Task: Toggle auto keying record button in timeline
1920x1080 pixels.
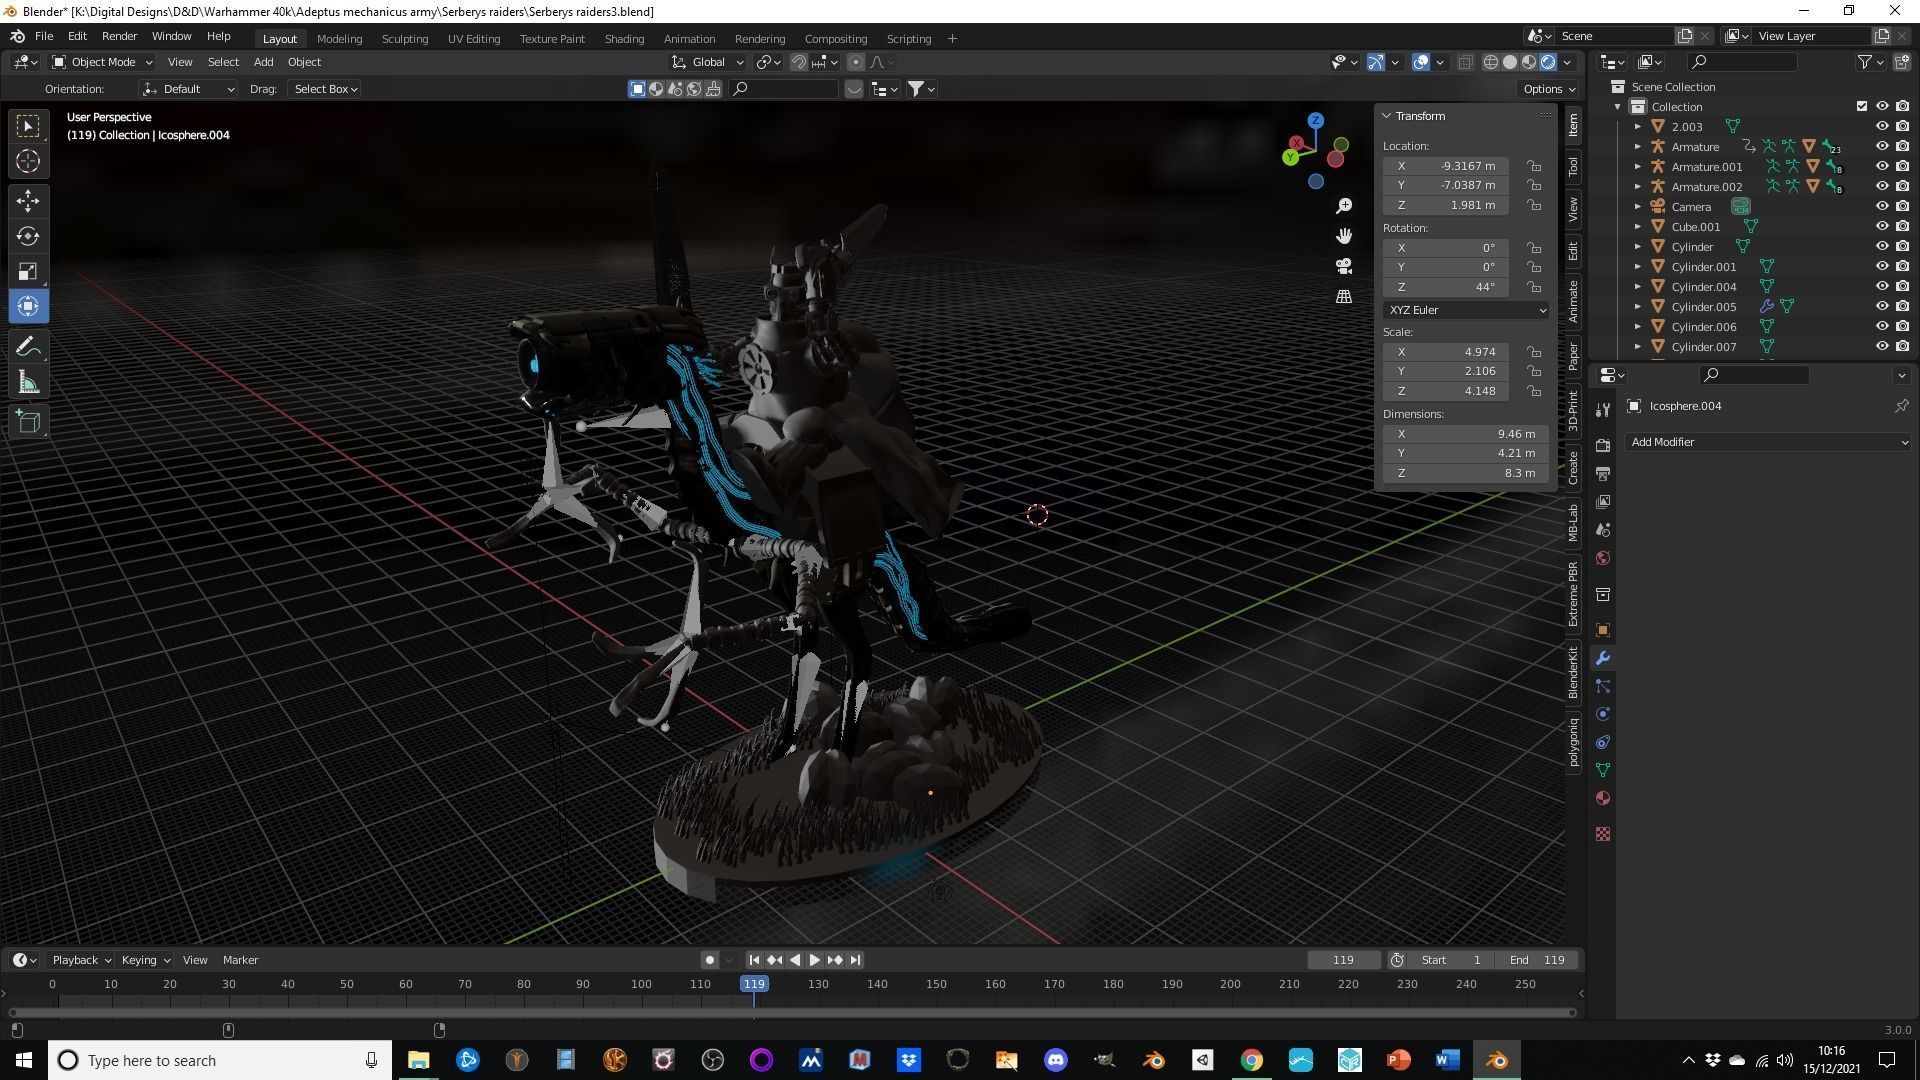Action: click(x=710, y=960)
